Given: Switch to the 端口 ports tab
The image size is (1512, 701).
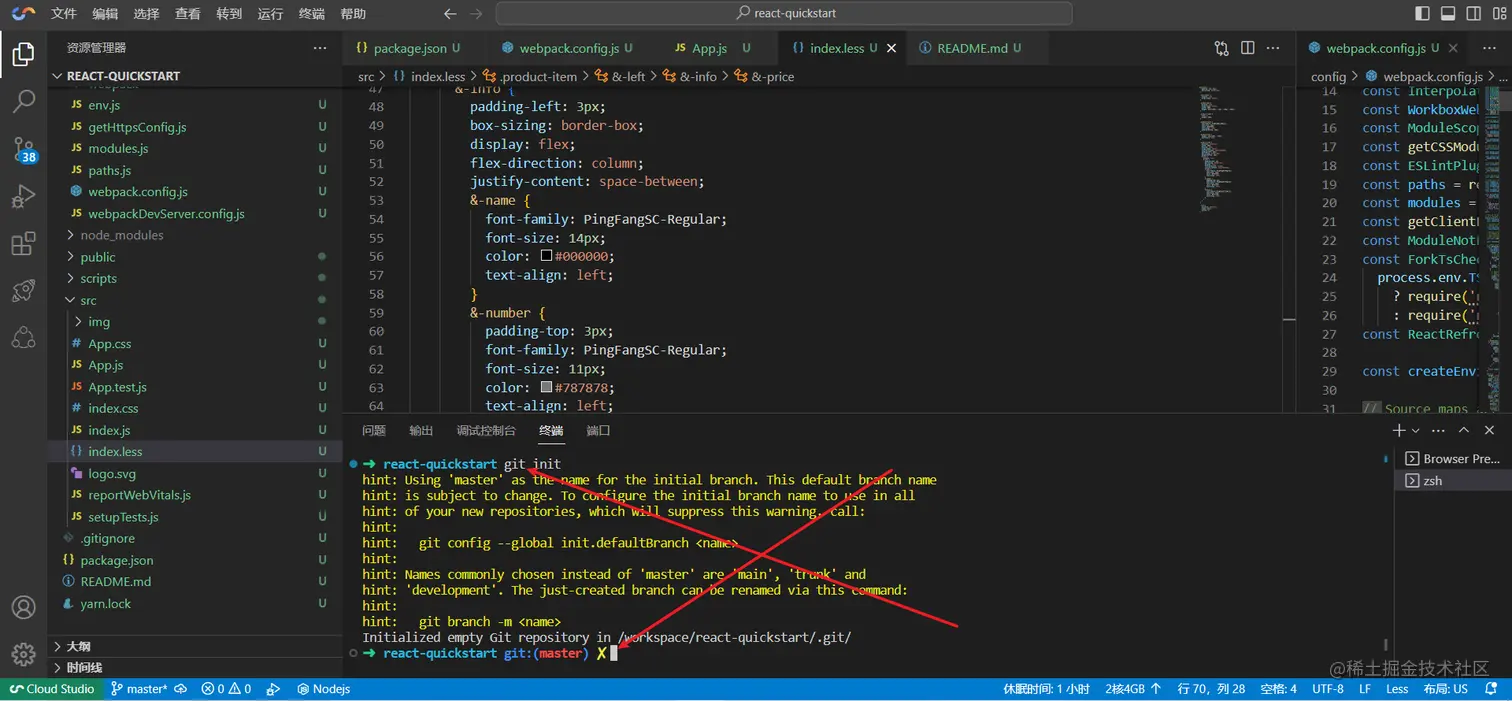Looking at the screenshot, I should pyautogui.click(x=598, y=431).
